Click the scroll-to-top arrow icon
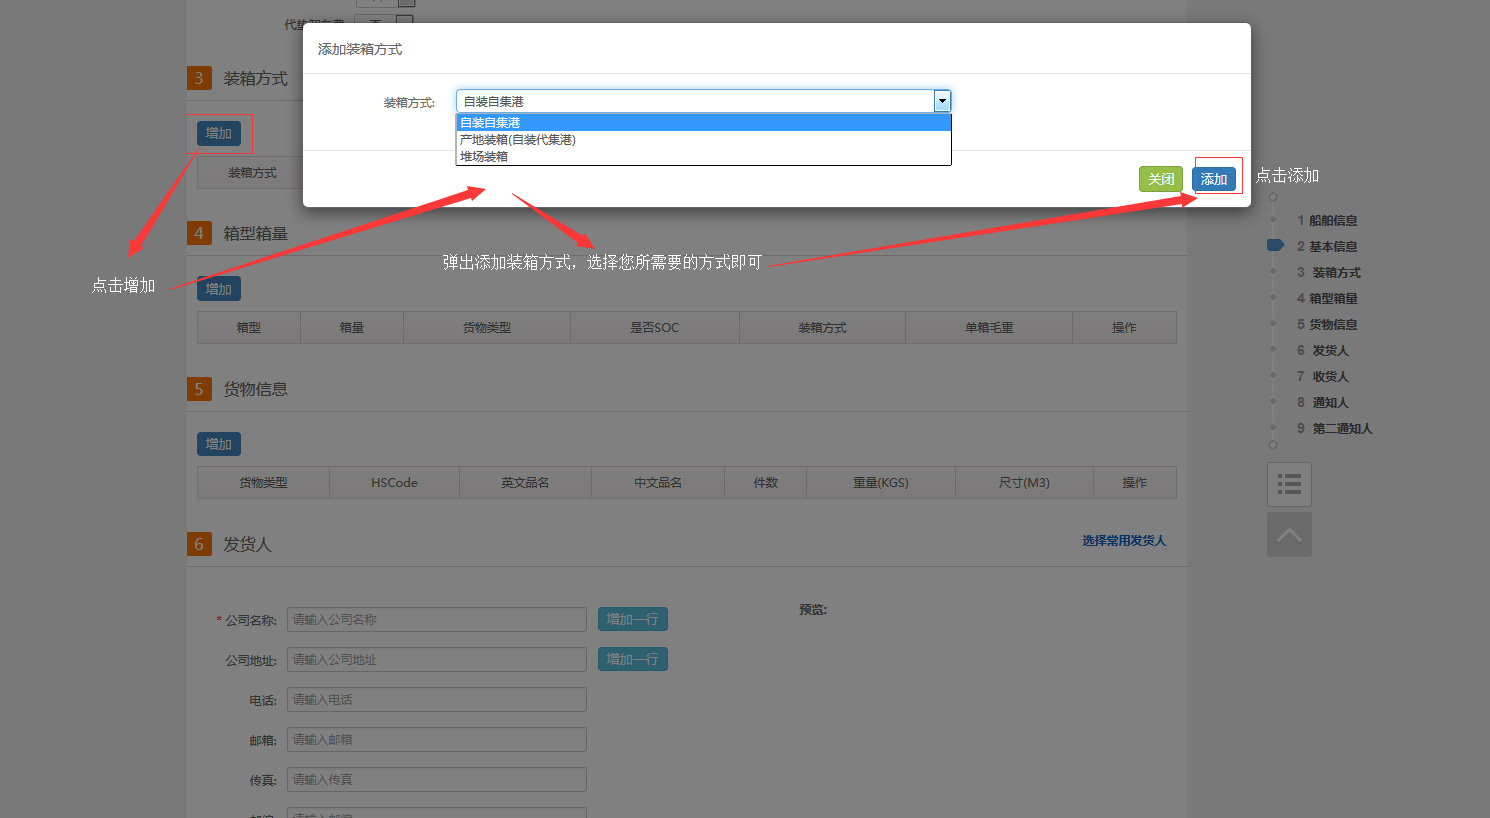This screenshot has width=1490, height=818. (1289, 535)
